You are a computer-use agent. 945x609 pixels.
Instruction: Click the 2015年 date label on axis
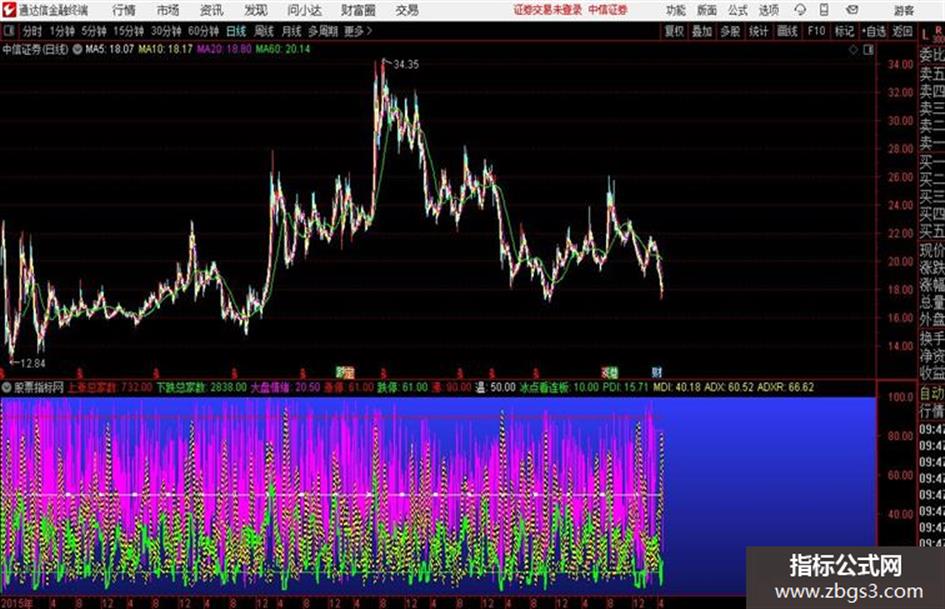tap(17, 603)
